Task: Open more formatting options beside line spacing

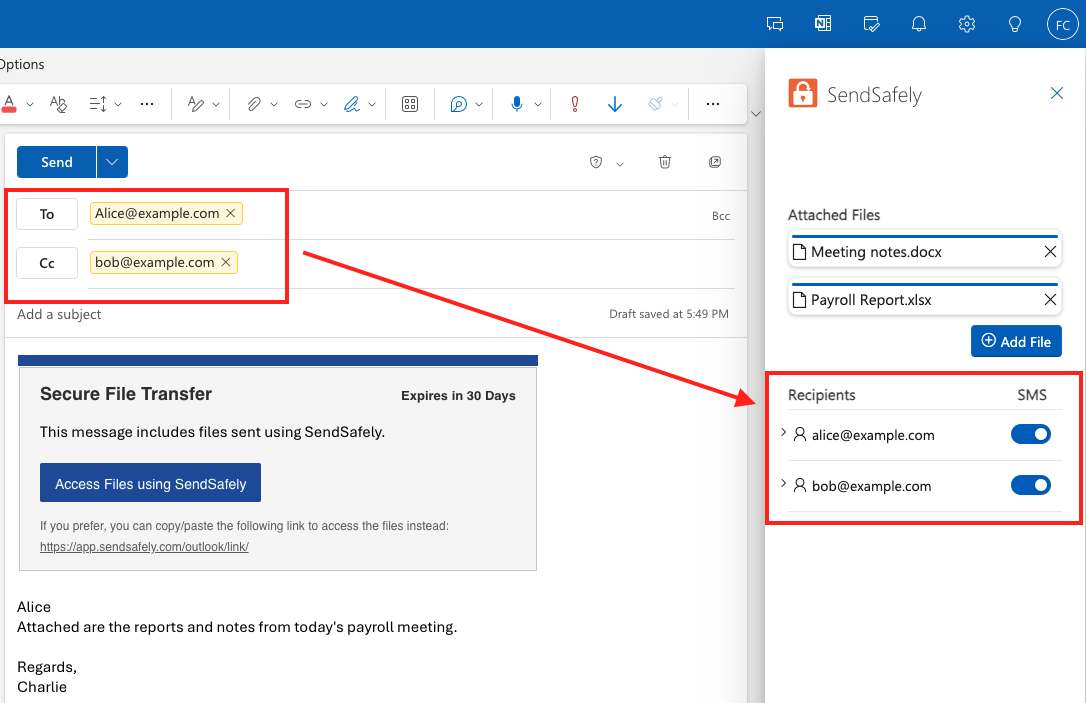Action: (x=147, y=104)
